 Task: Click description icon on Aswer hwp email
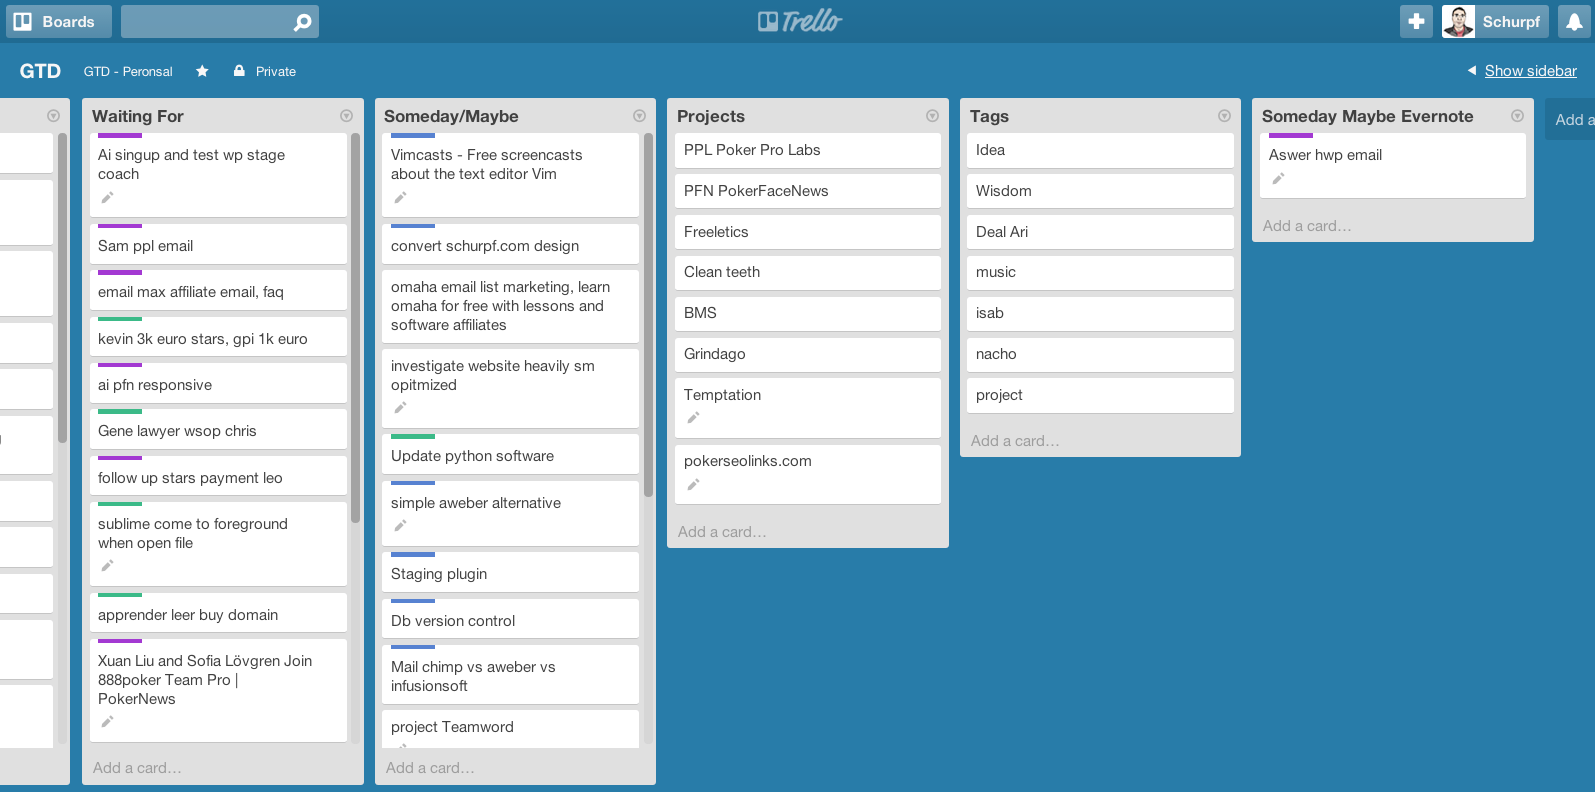[1278, 179]
